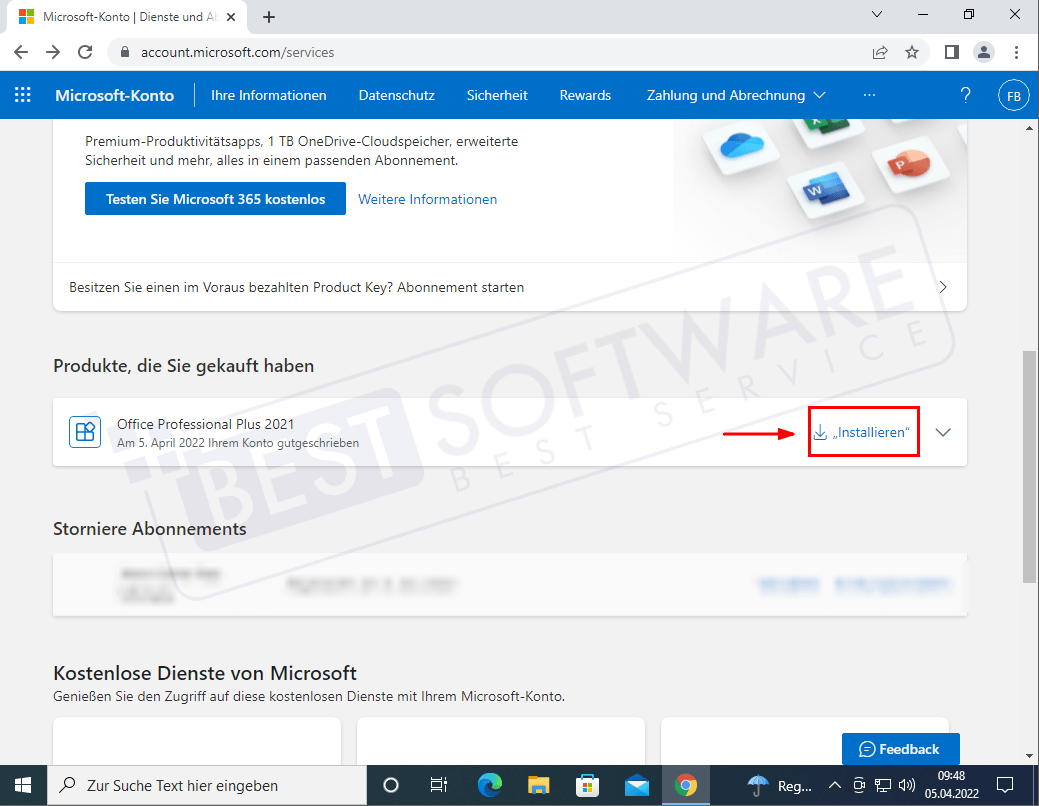The width and height of the screenshot is (1039, 806).
Task: Expand the prepaid Product Key subscription row
Action: (x=941, y=287)
